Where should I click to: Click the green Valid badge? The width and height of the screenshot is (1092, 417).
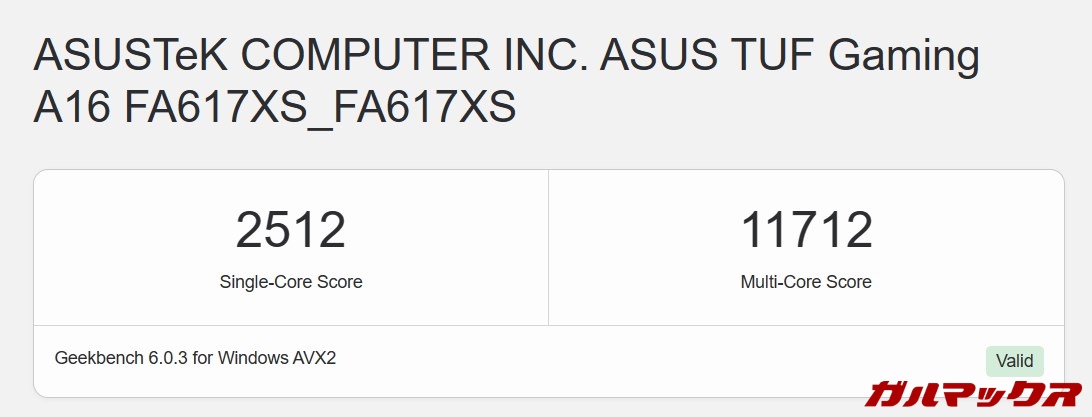(x=1014, y=361)
